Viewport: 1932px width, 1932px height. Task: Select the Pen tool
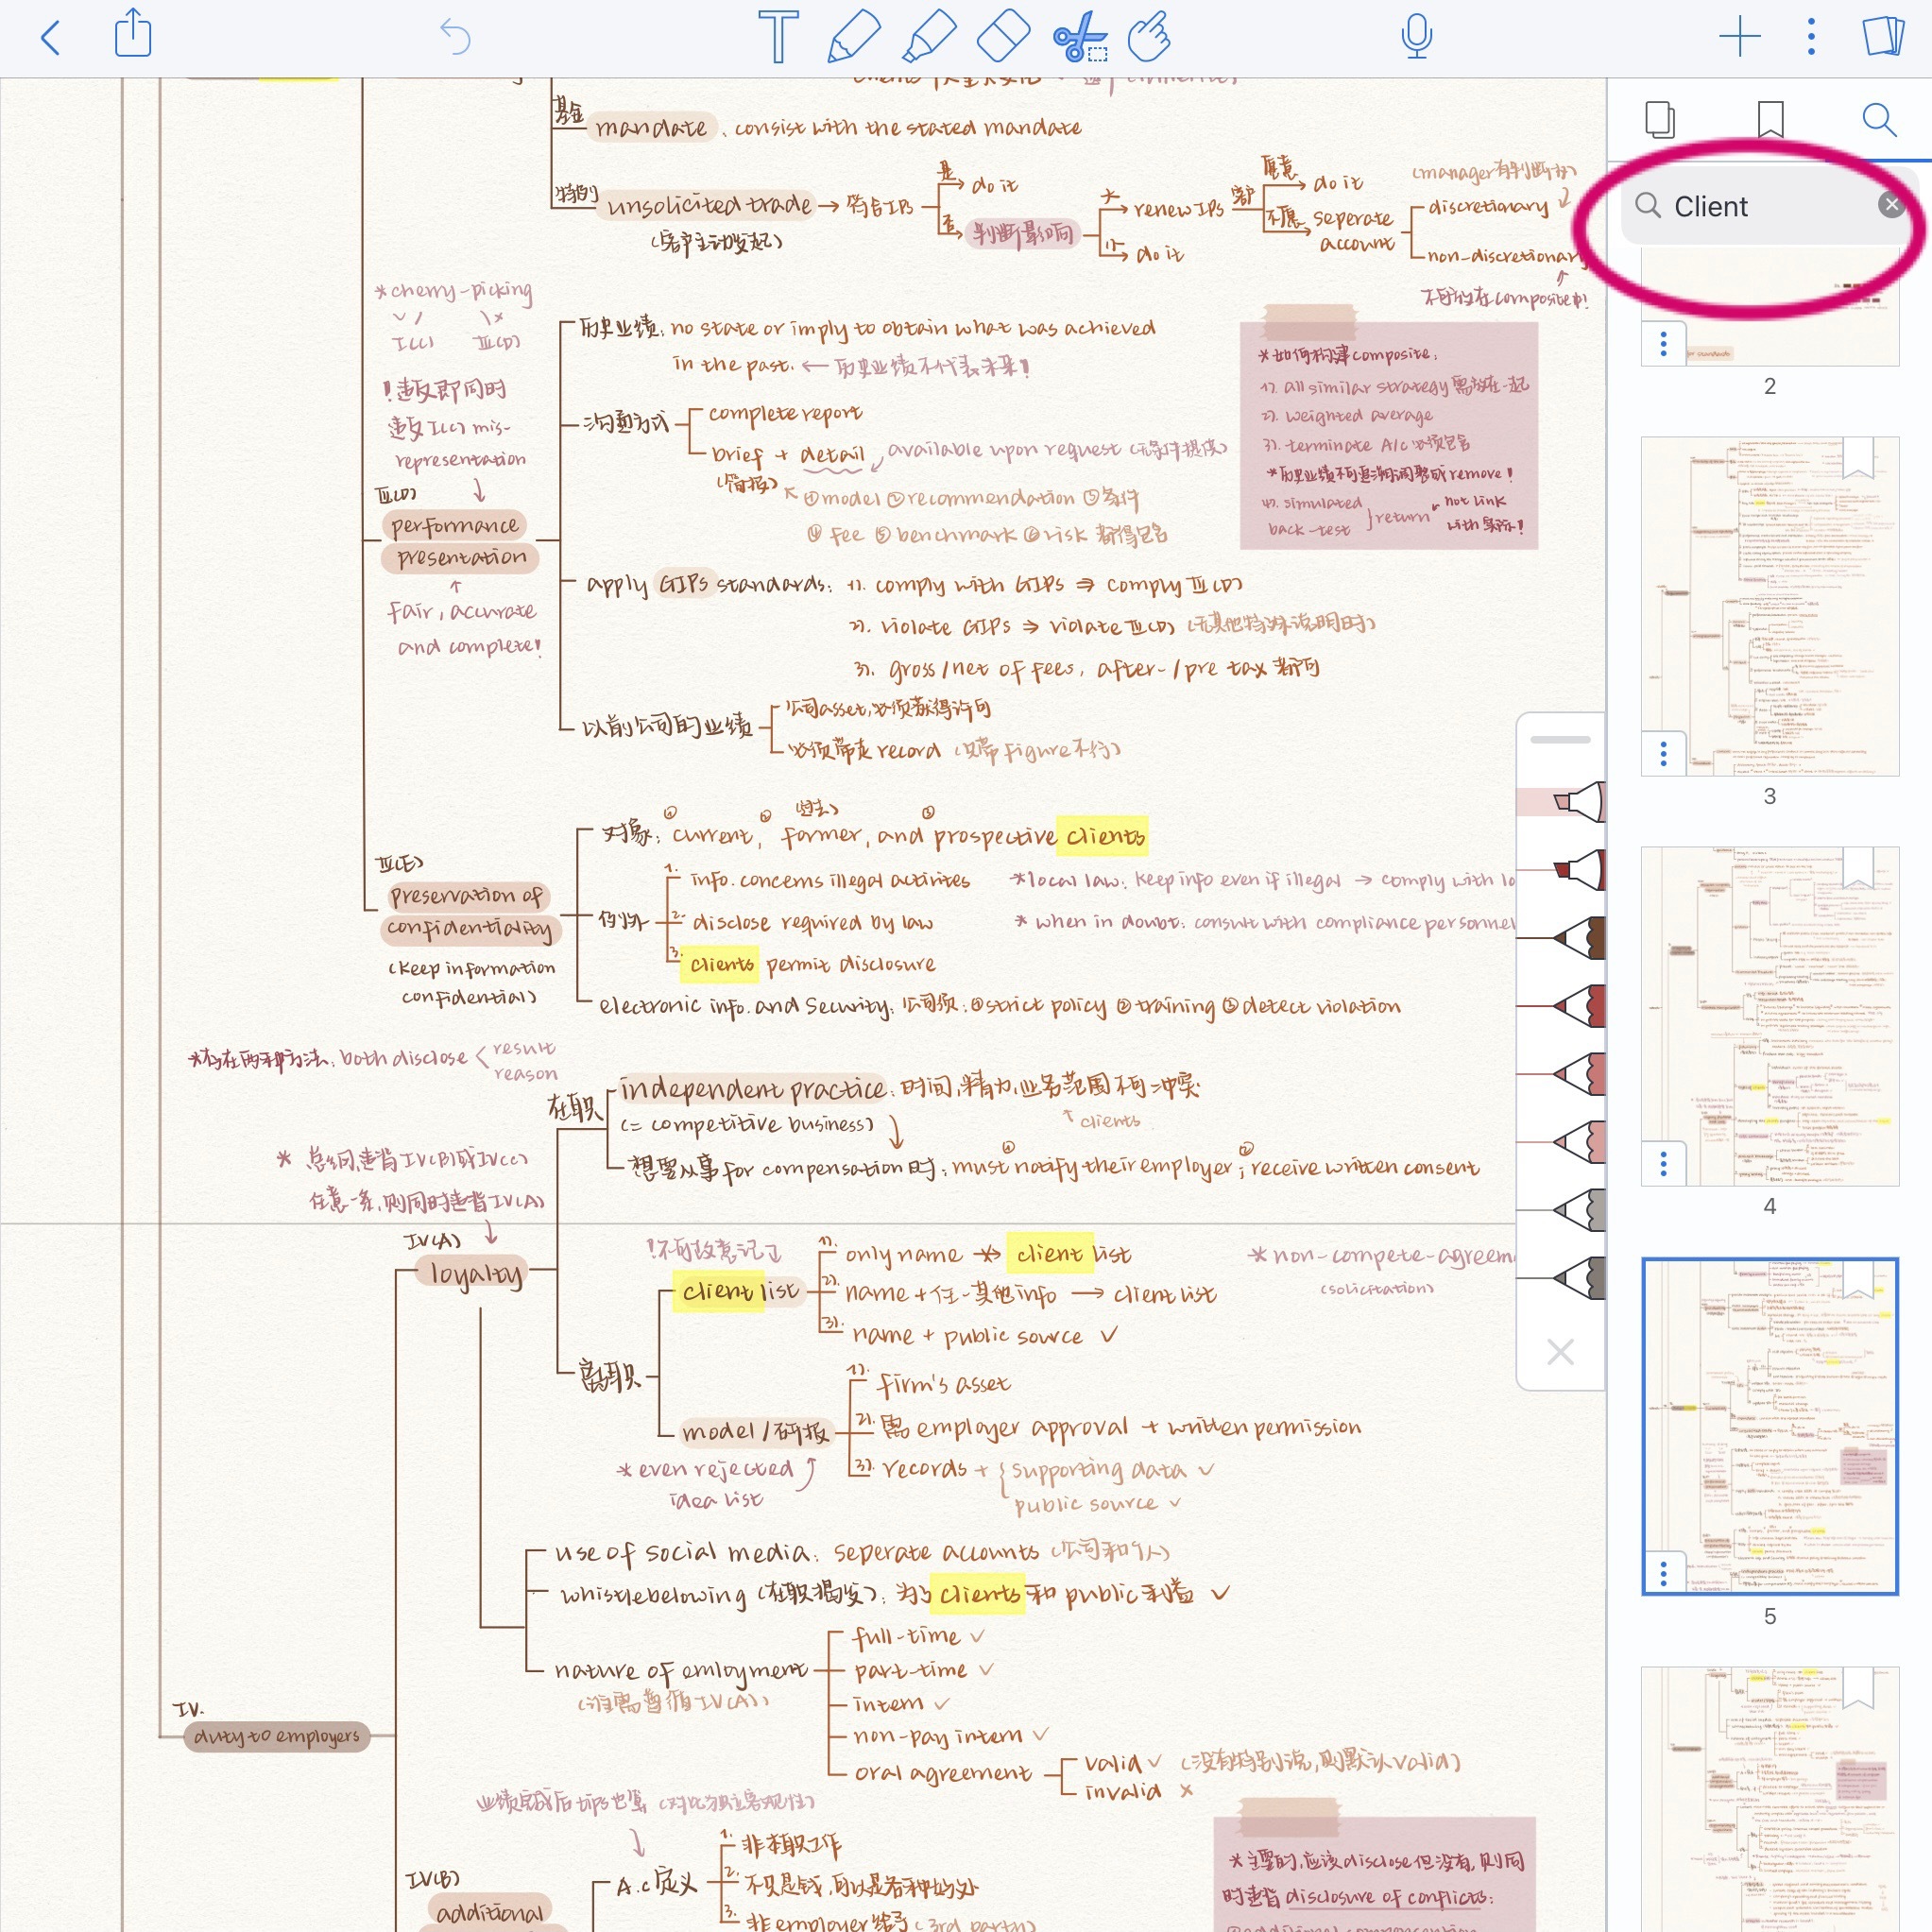[853, 37]
